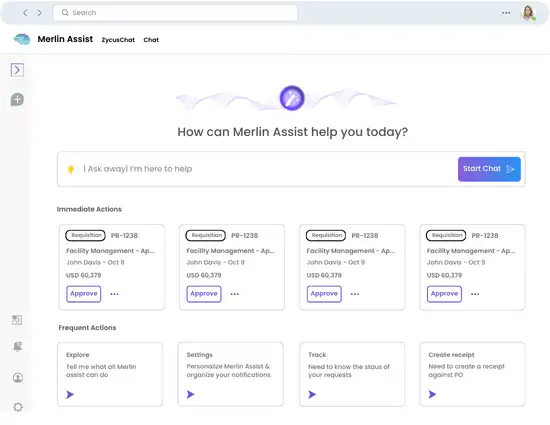Viewport: 550px width, 425px height.
Task: Run the Create receipt action arrow
Action: (x=432, y=394)
